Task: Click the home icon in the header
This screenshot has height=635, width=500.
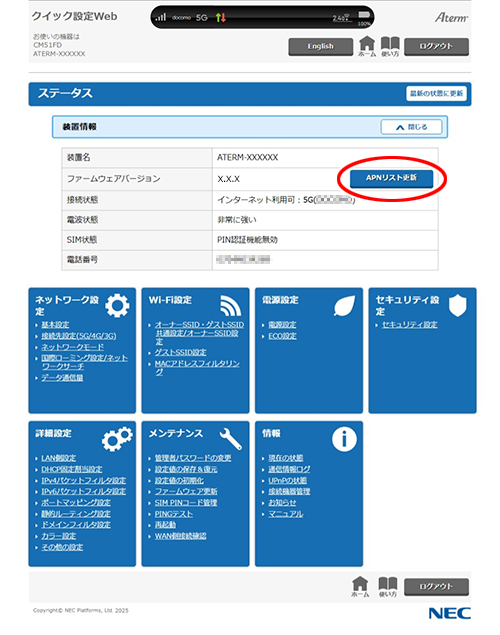Action: click(x=367, y=46)
